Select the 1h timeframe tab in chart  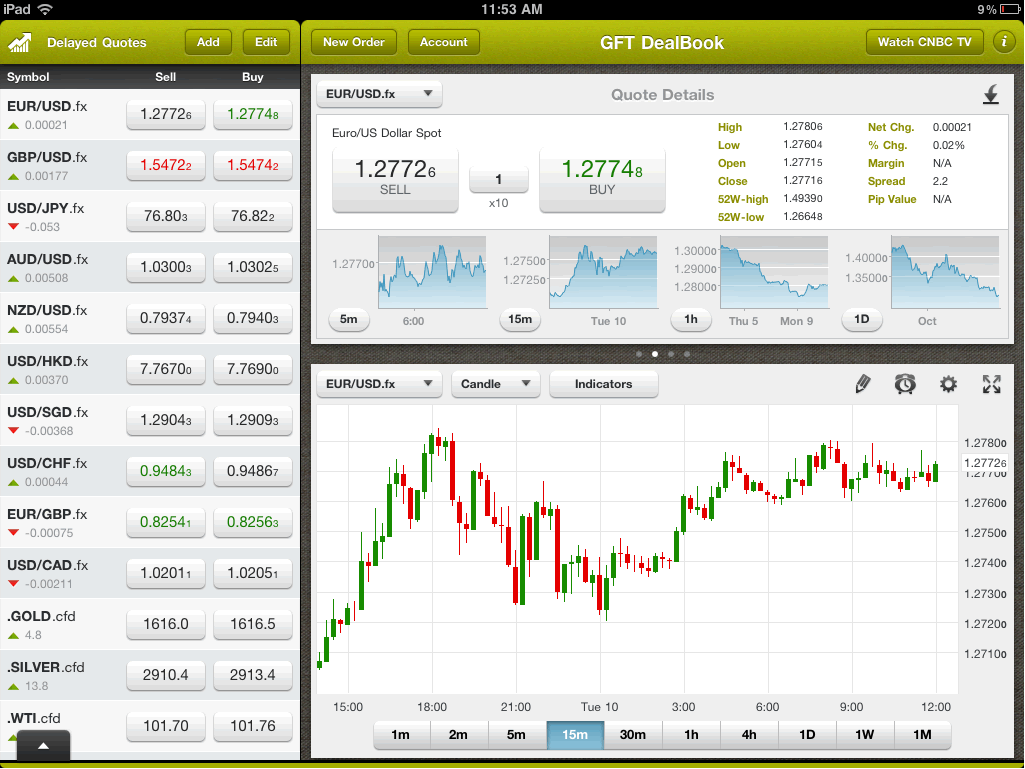click(x=691, y=734)
